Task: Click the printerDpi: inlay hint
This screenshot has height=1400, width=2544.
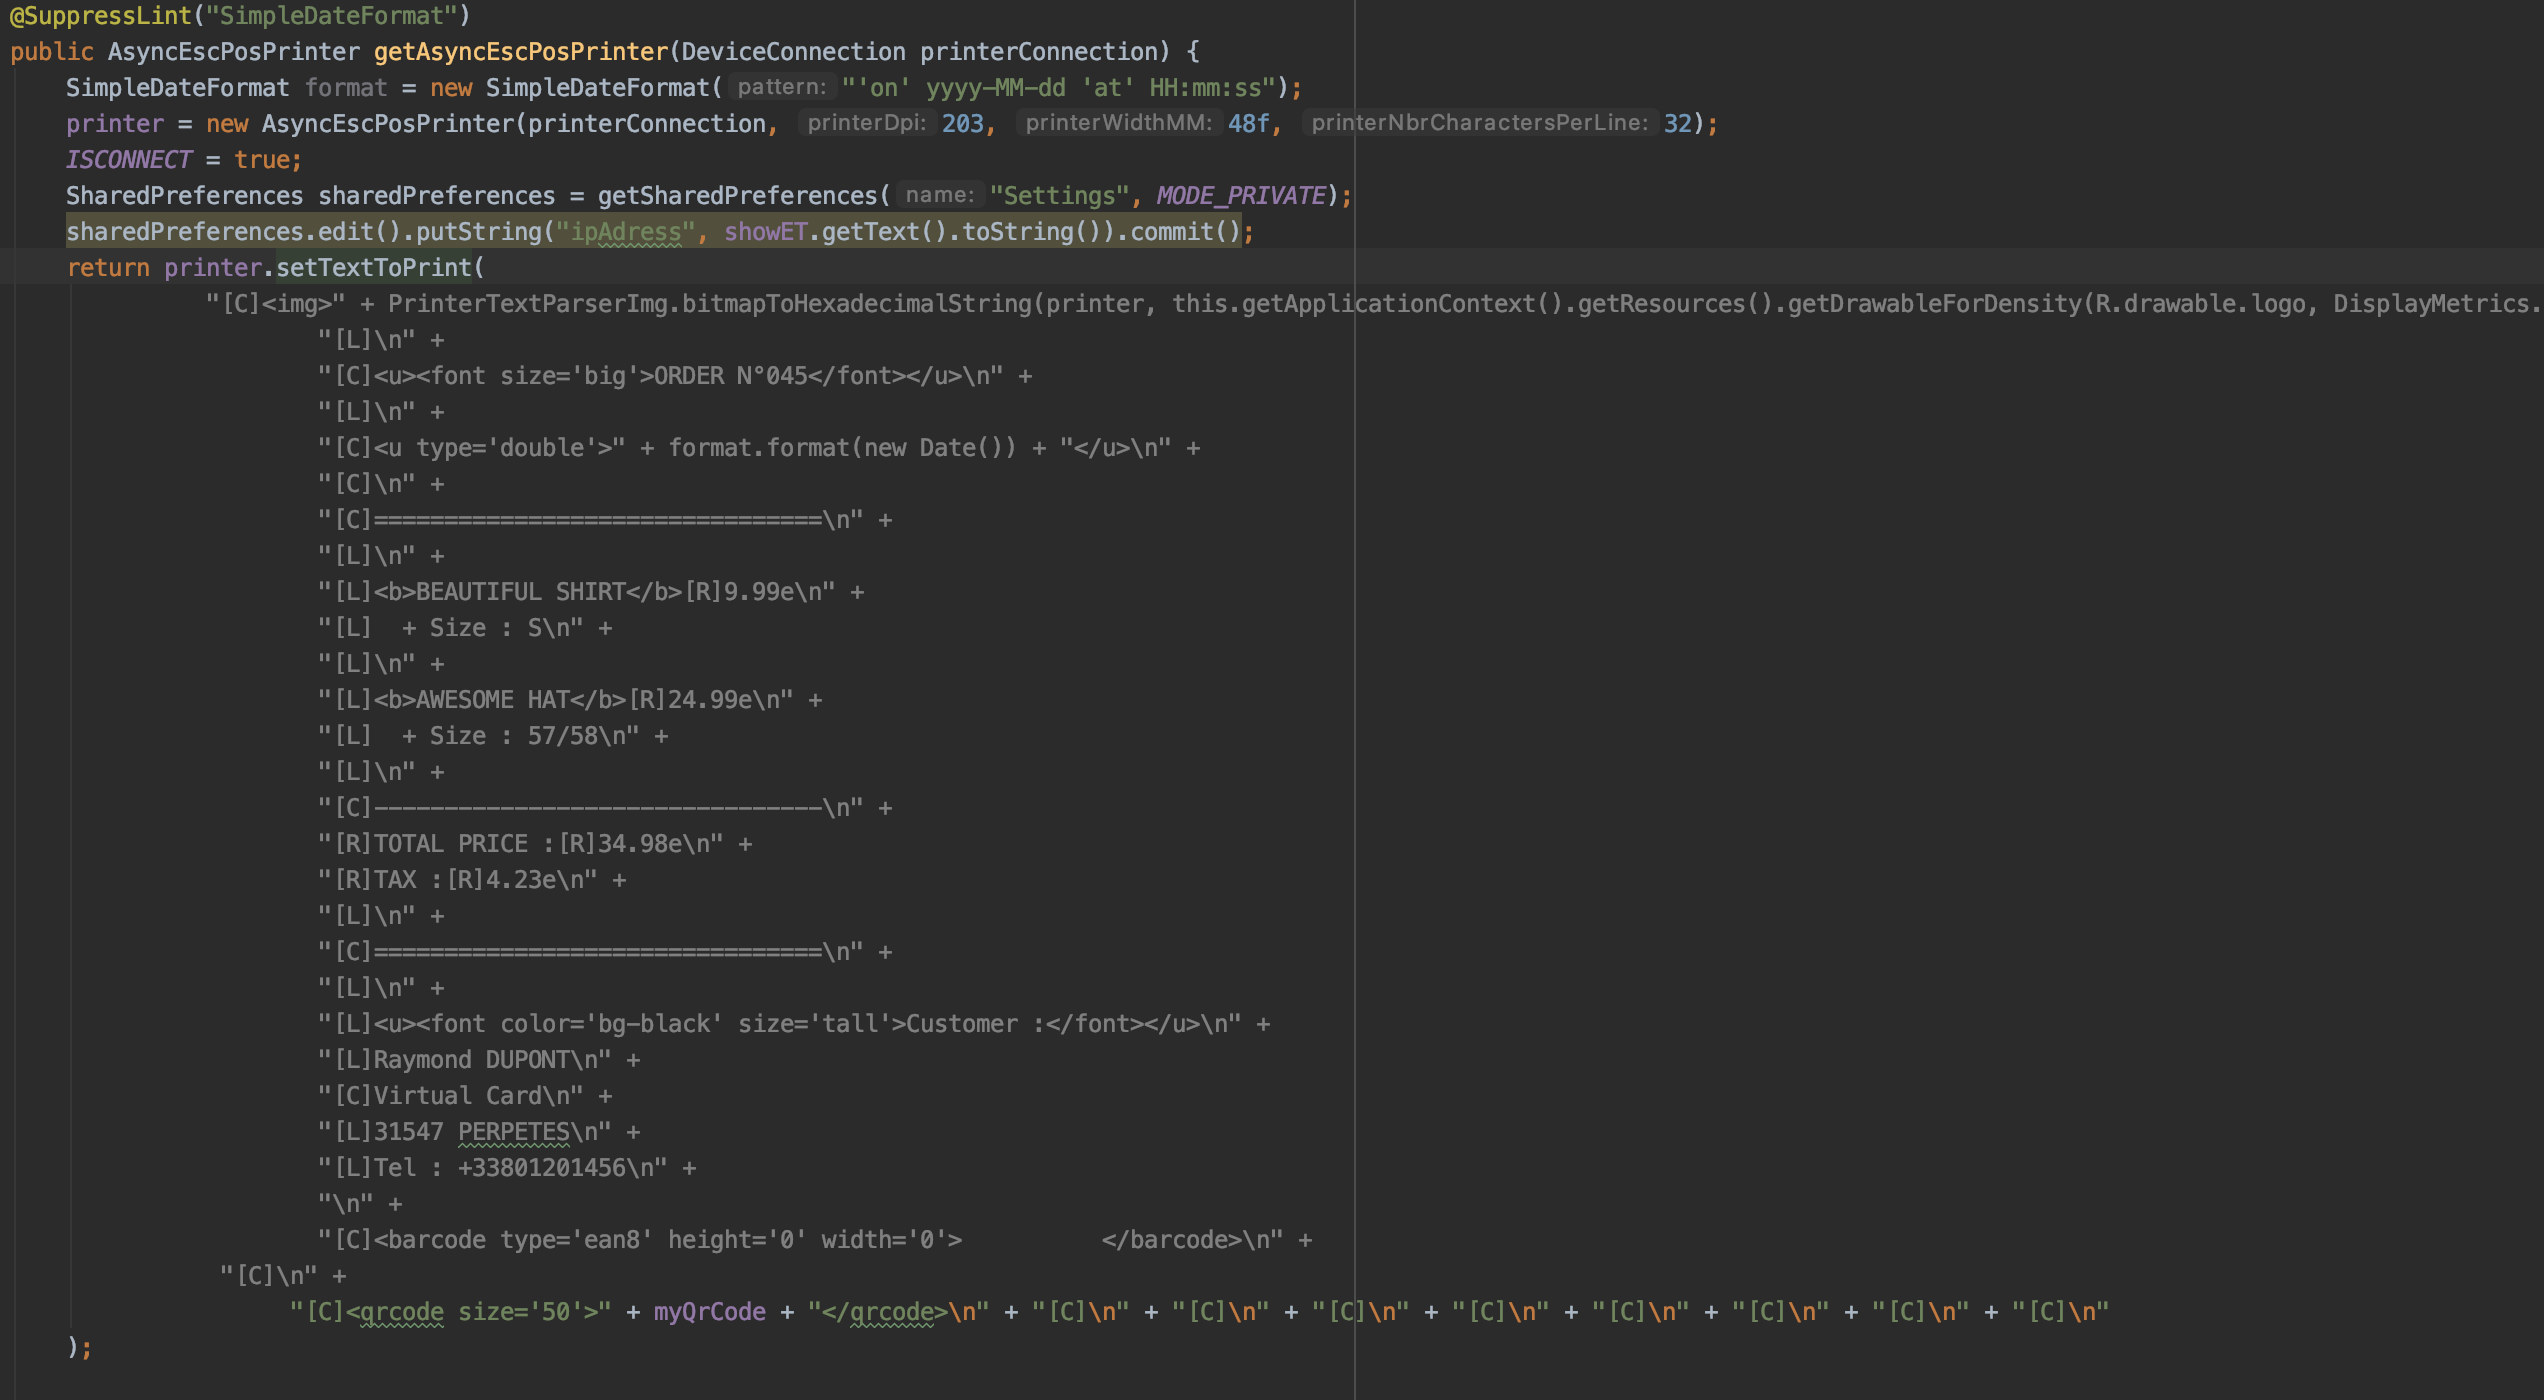Action: coord(866,123)
